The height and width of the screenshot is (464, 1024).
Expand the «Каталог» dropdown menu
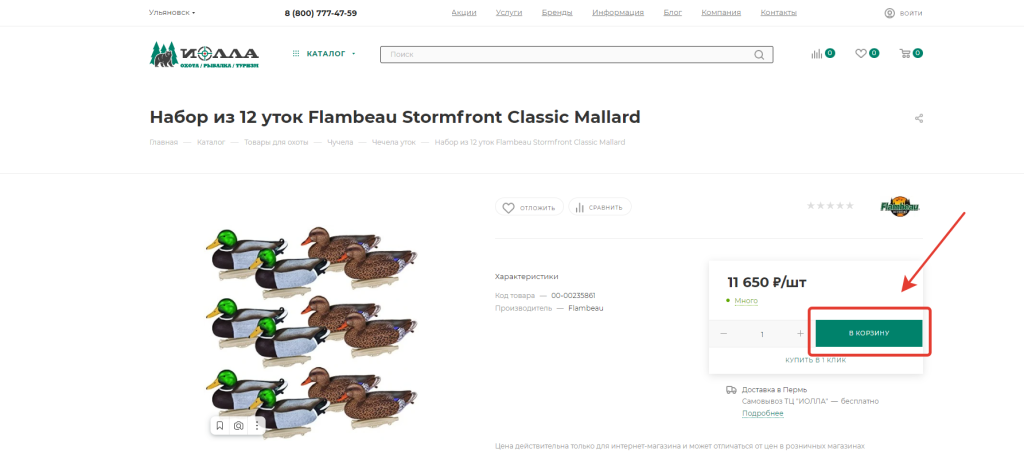coord(324,54)
